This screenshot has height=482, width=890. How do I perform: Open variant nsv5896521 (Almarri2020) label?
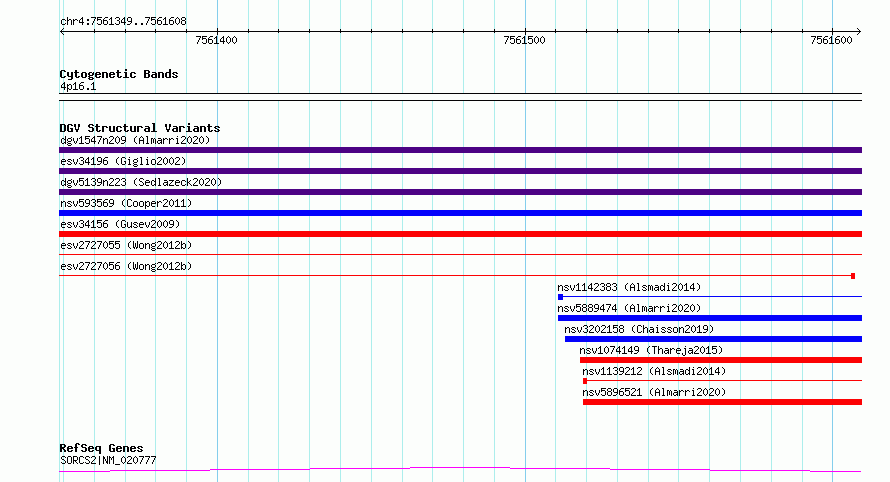(x=654, y=392)
